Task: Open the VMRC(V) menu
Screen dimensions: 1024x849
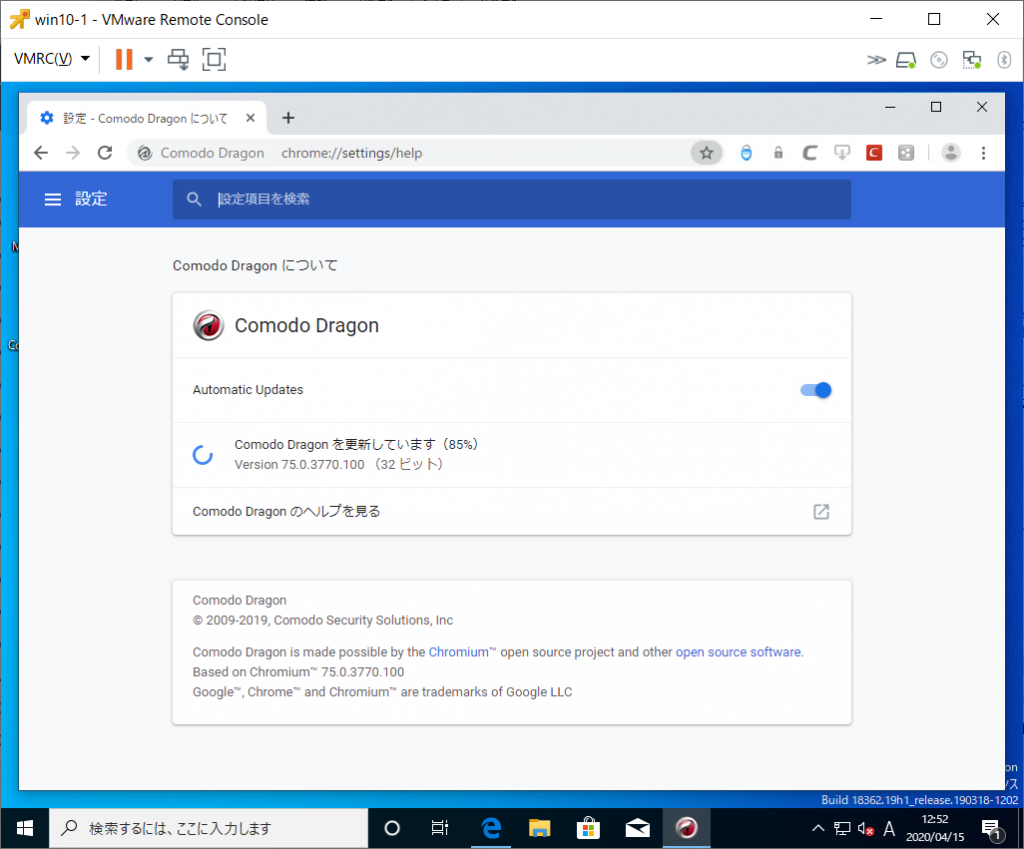Action: pos(52,59)
